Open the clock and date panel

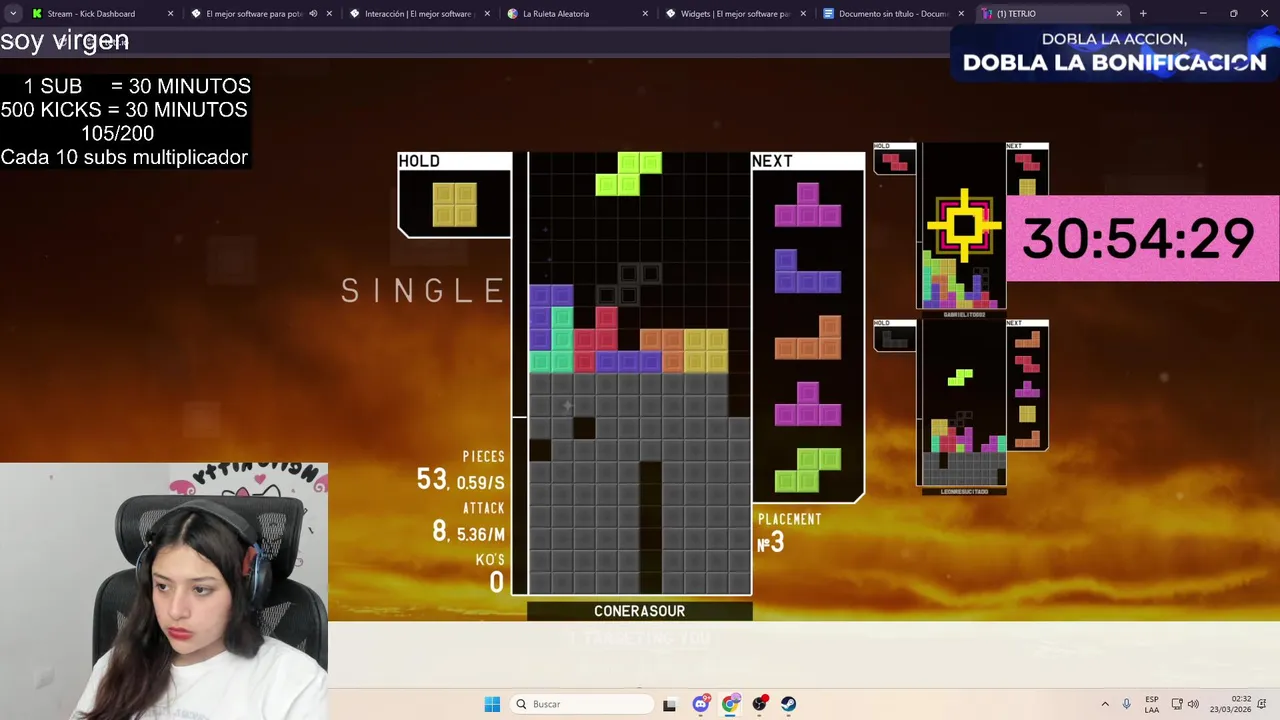pyautogui.click(x=1230, y=704)
